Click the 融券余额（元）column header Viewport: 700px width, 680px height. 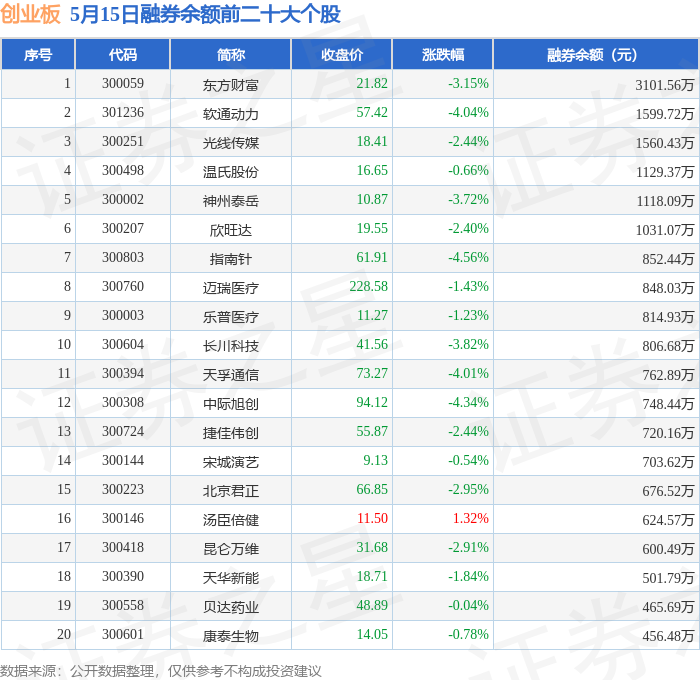tap(596, 54)
